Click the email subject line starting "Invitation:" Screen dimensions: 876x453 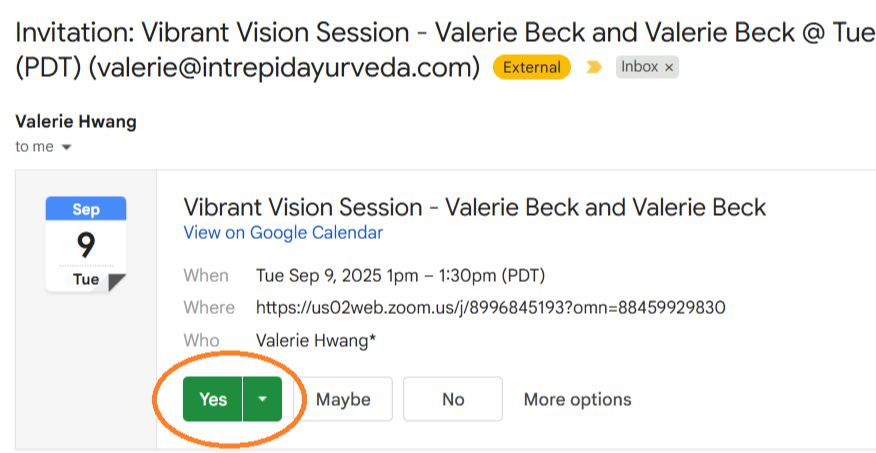point(440,32)
